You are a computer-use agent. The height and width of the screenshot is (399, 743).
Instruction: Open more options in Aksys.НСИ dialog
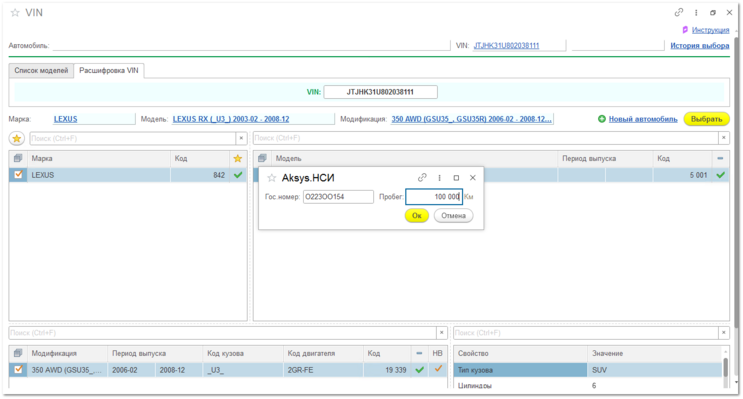pyautogui.click(x=439, y=178)
